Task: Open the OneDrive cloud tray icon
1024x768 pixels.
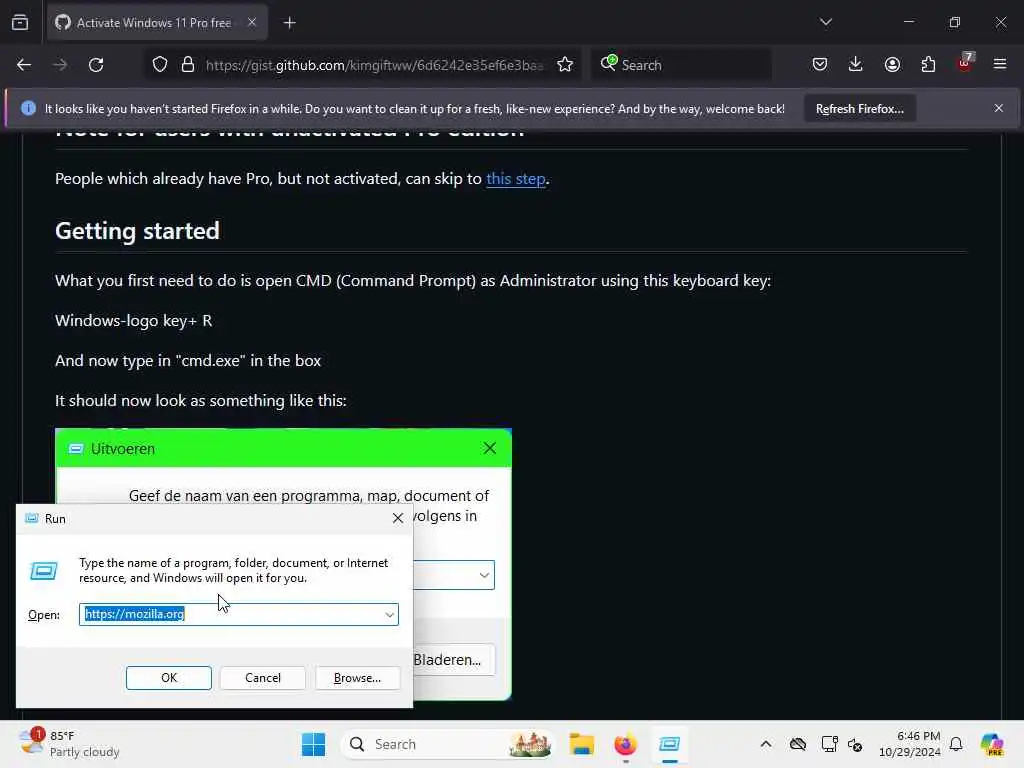Action: point(797,744)
